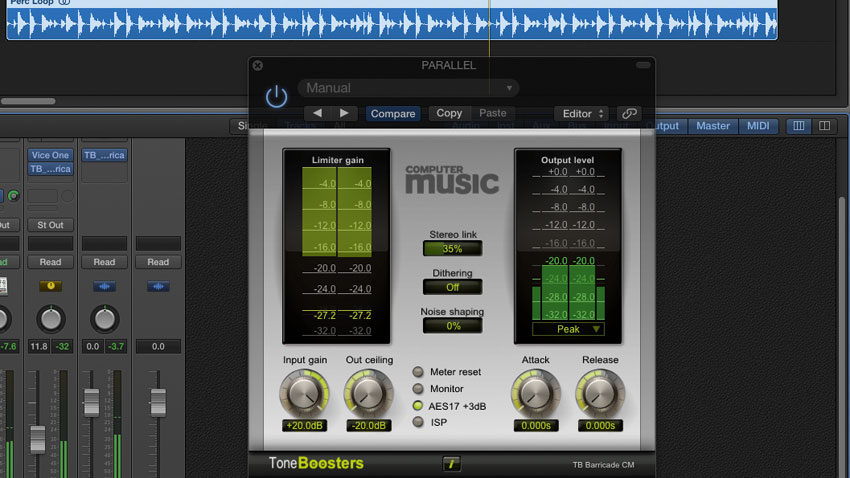Click the mixer vertical scrollbar
The width and height of the screenshot is (850, 478).
click(842, 336)
